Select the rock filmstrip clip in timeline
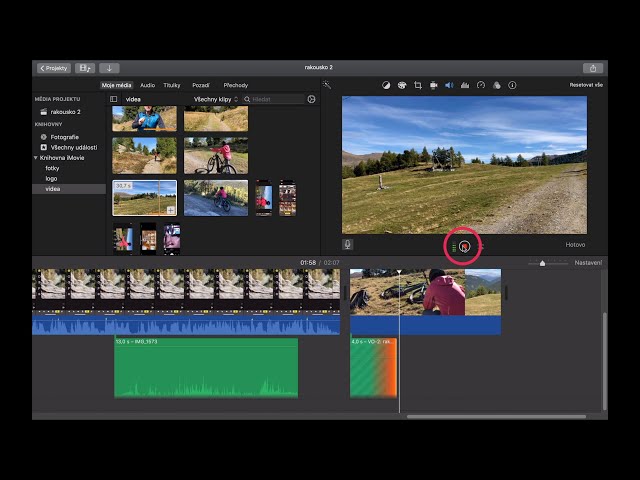The width and height of the screenshot is (640, 480). (186, 302)
